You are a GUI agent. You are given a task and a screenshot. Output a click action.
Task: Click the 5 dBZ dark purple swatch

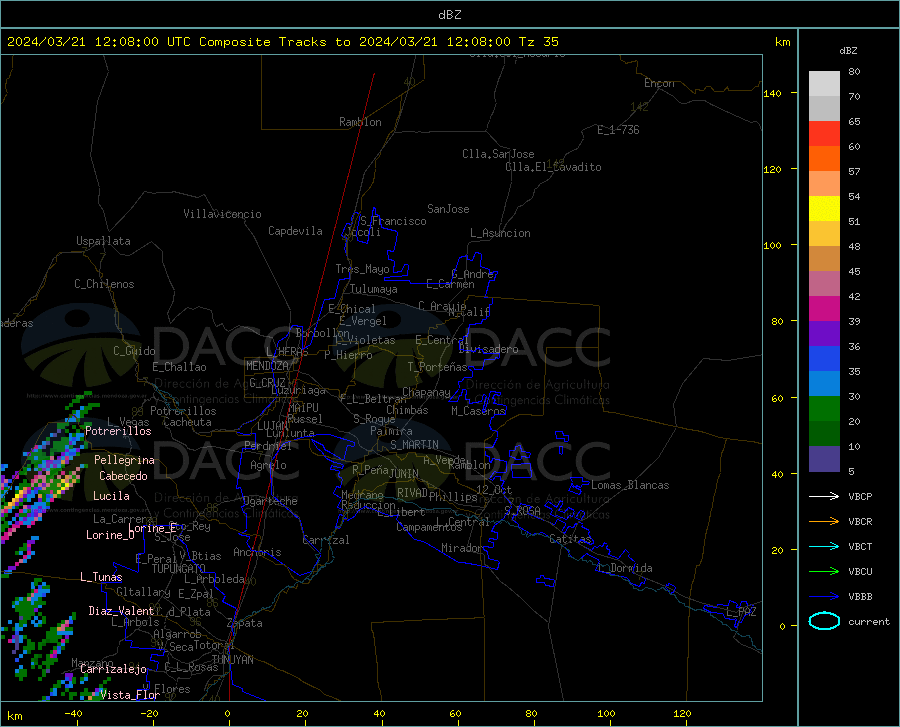click(x=824, y=459)
